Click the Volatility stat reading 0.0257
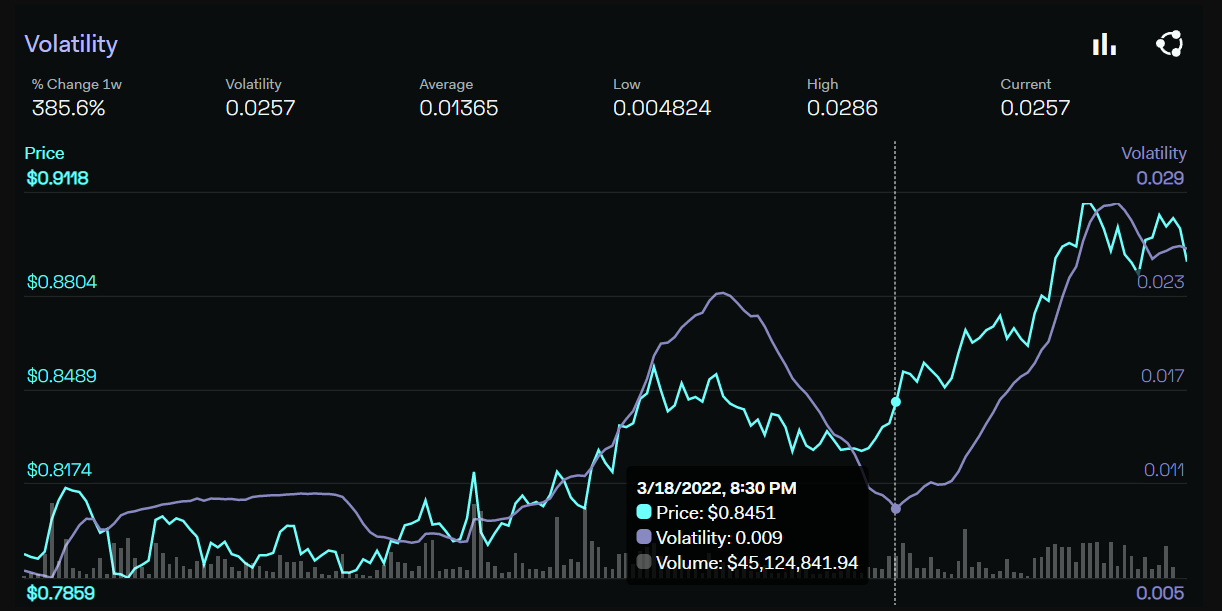Screen dimensions: 1222x611 coord(260,108)
